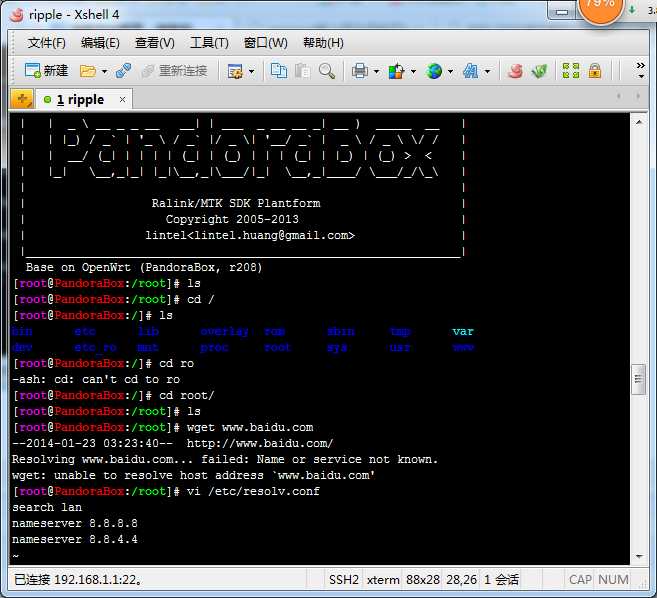Expand the properties dropdown arrow
This screenshot has height=598, width=657.
[251, 72]
